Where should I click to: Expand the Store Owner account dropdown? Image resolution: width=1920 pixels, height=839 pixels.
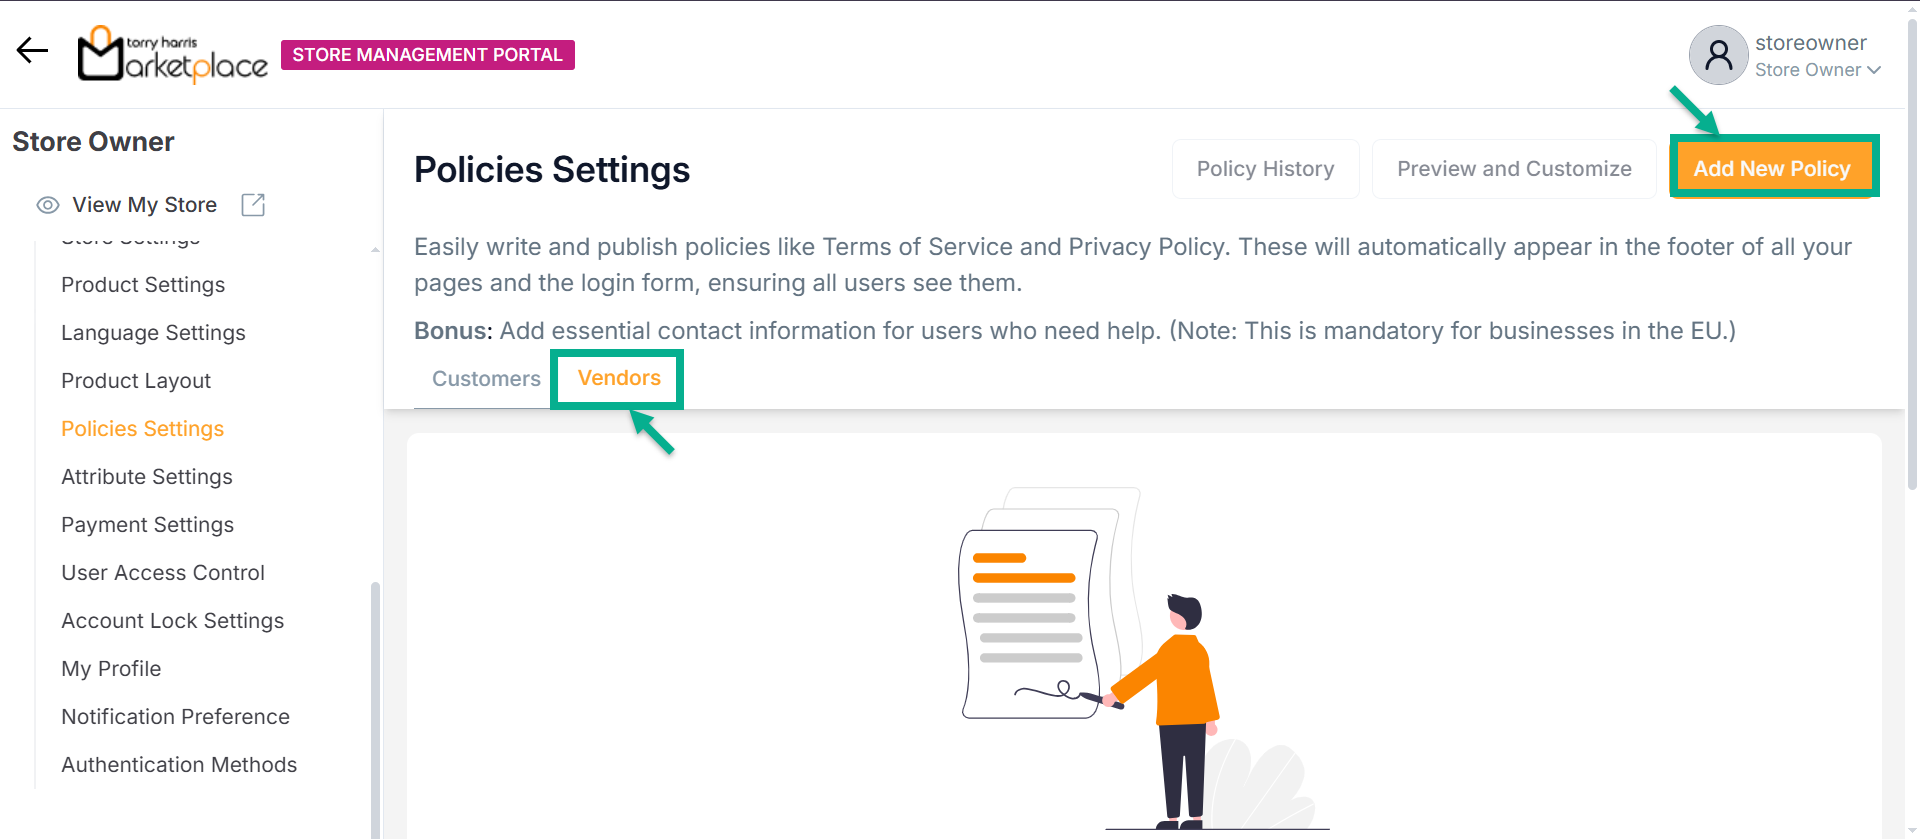click(x=1873, y=70)
